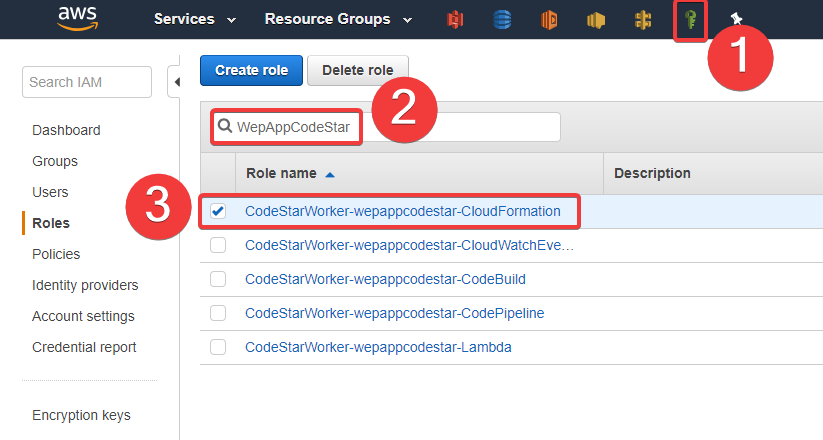Open the red service shortcut icon
Image resolution: width=823 pixels, height=440 pixels.
(x=455, y=20)
